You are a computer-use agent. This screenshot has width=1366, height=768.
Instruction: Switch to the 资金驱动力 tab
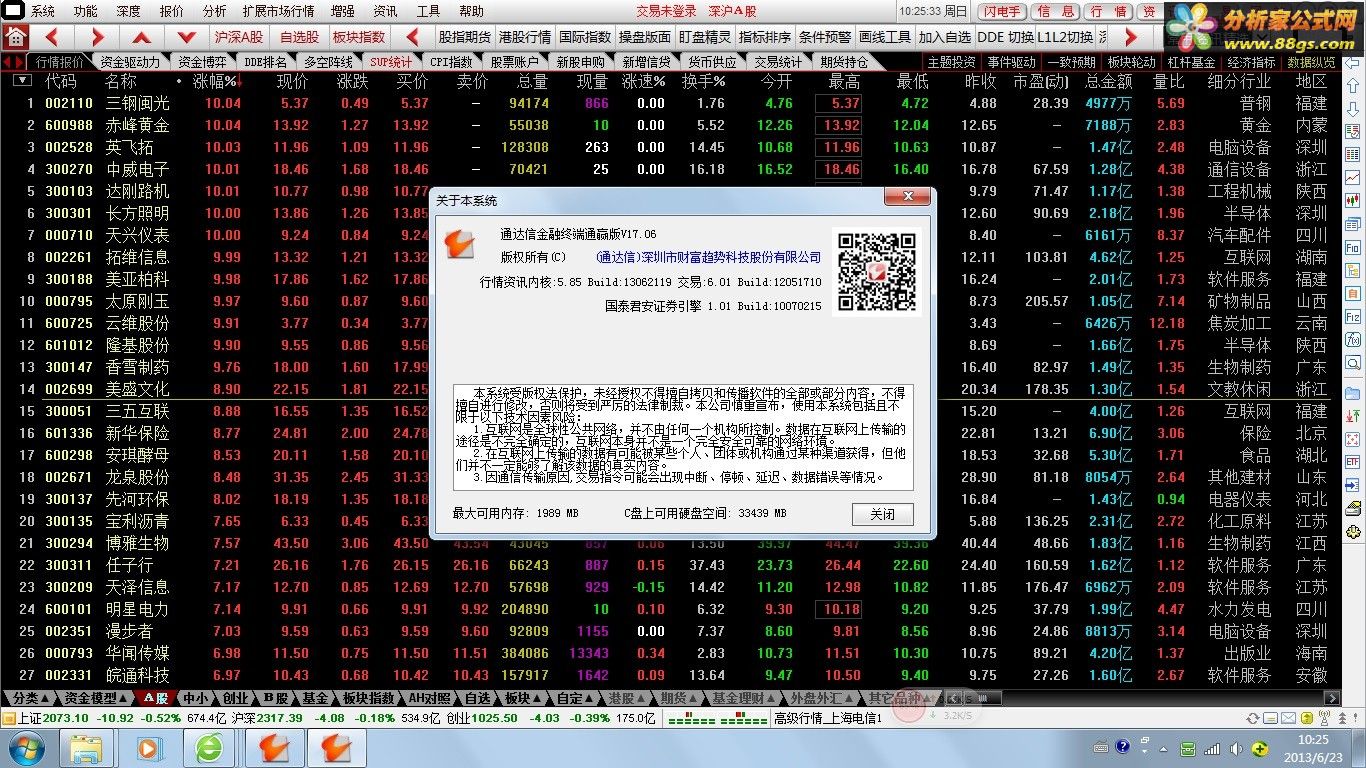tap(129, 62)
